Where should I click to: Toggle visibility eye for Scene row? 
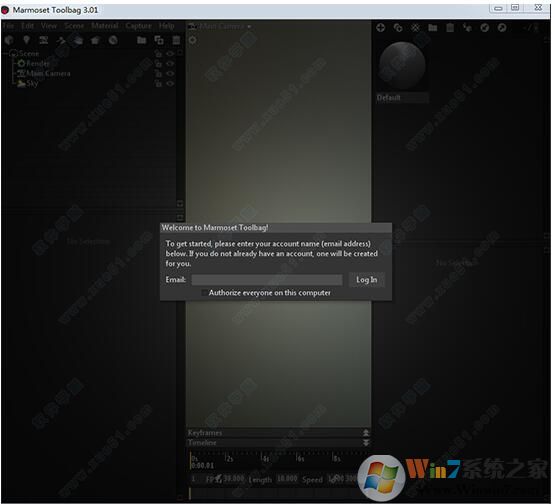pyautogui.click(x=170, y=54)
